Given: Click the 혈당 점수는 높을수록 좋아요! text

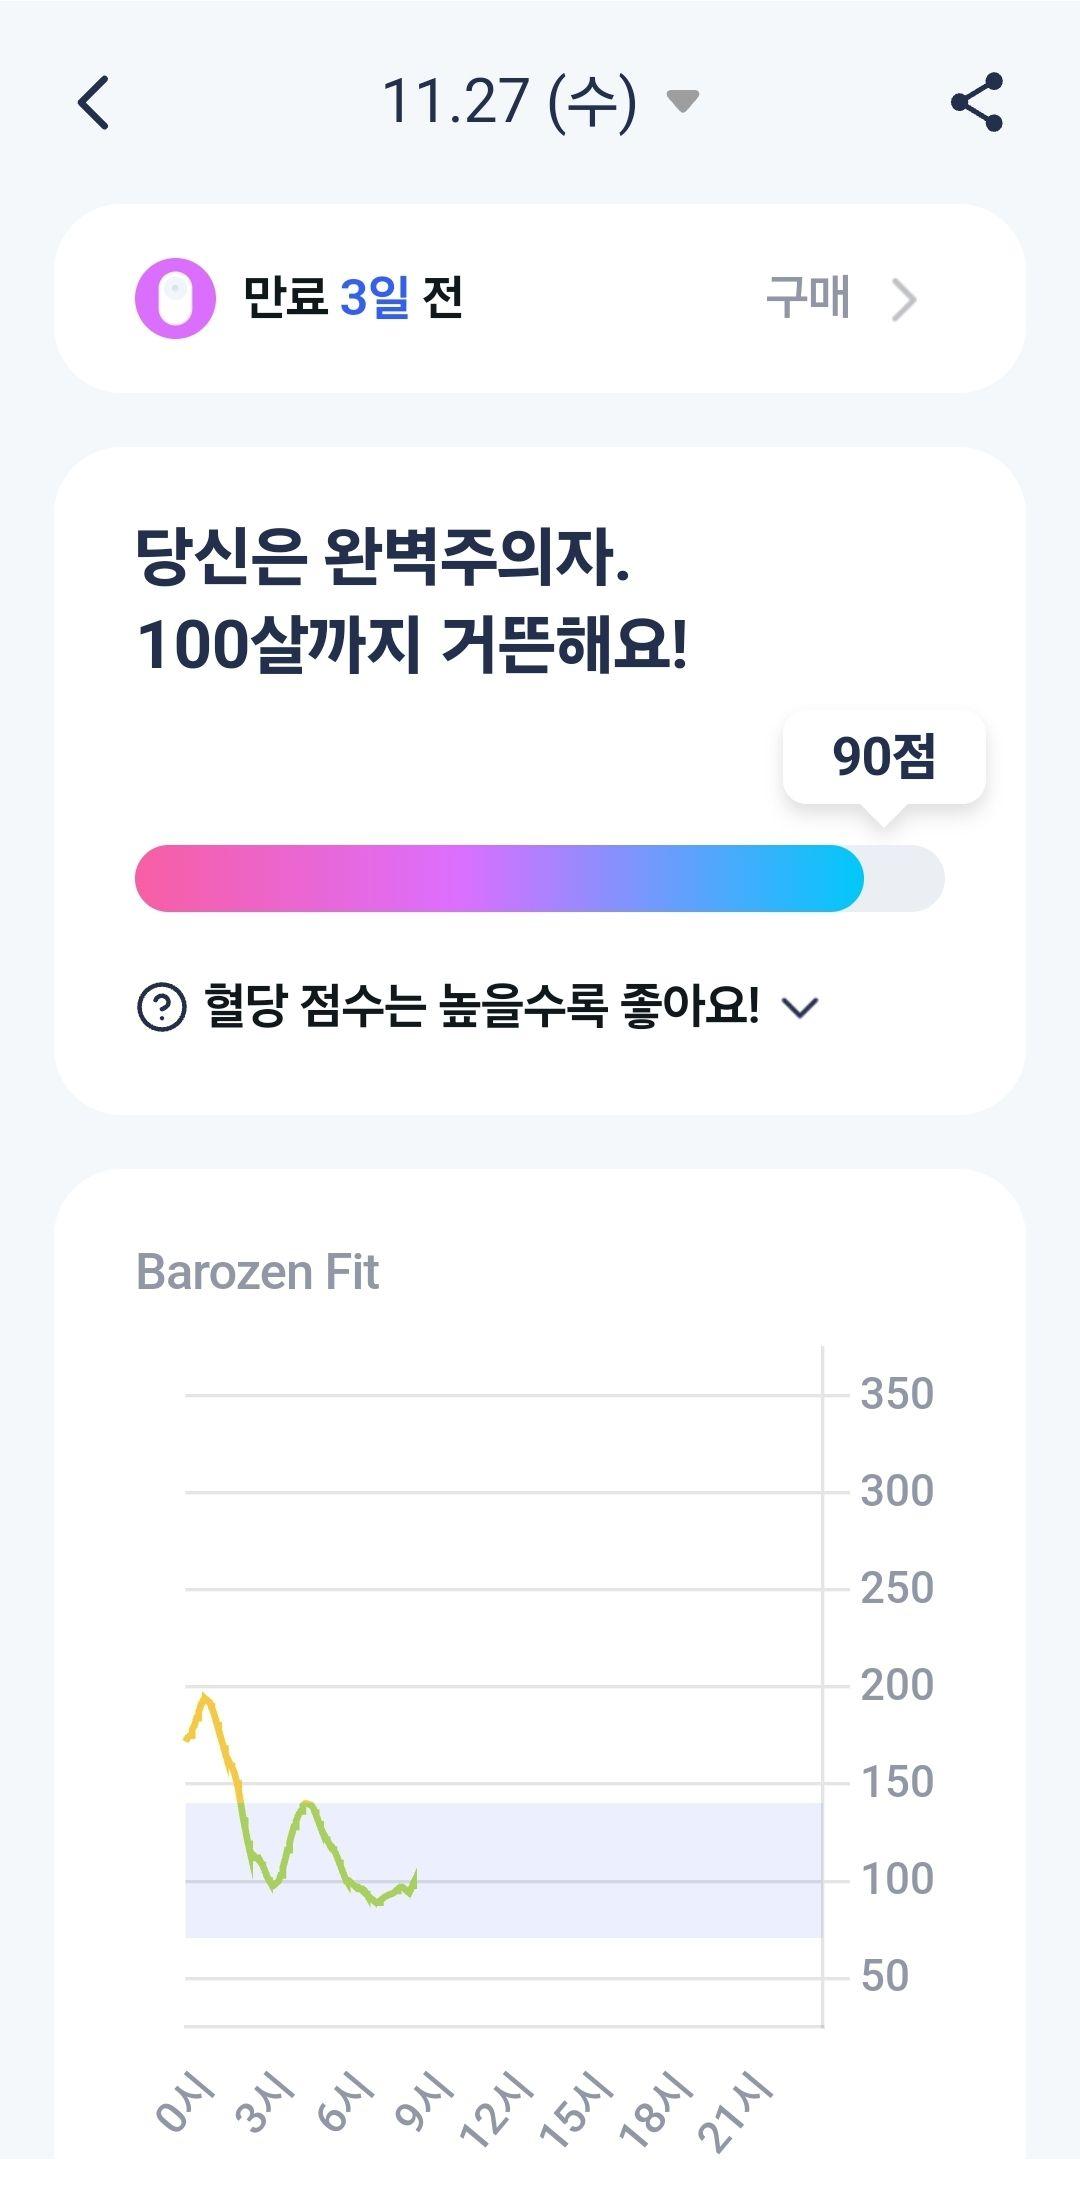Looking at the screenshot, I should 482,1006.
